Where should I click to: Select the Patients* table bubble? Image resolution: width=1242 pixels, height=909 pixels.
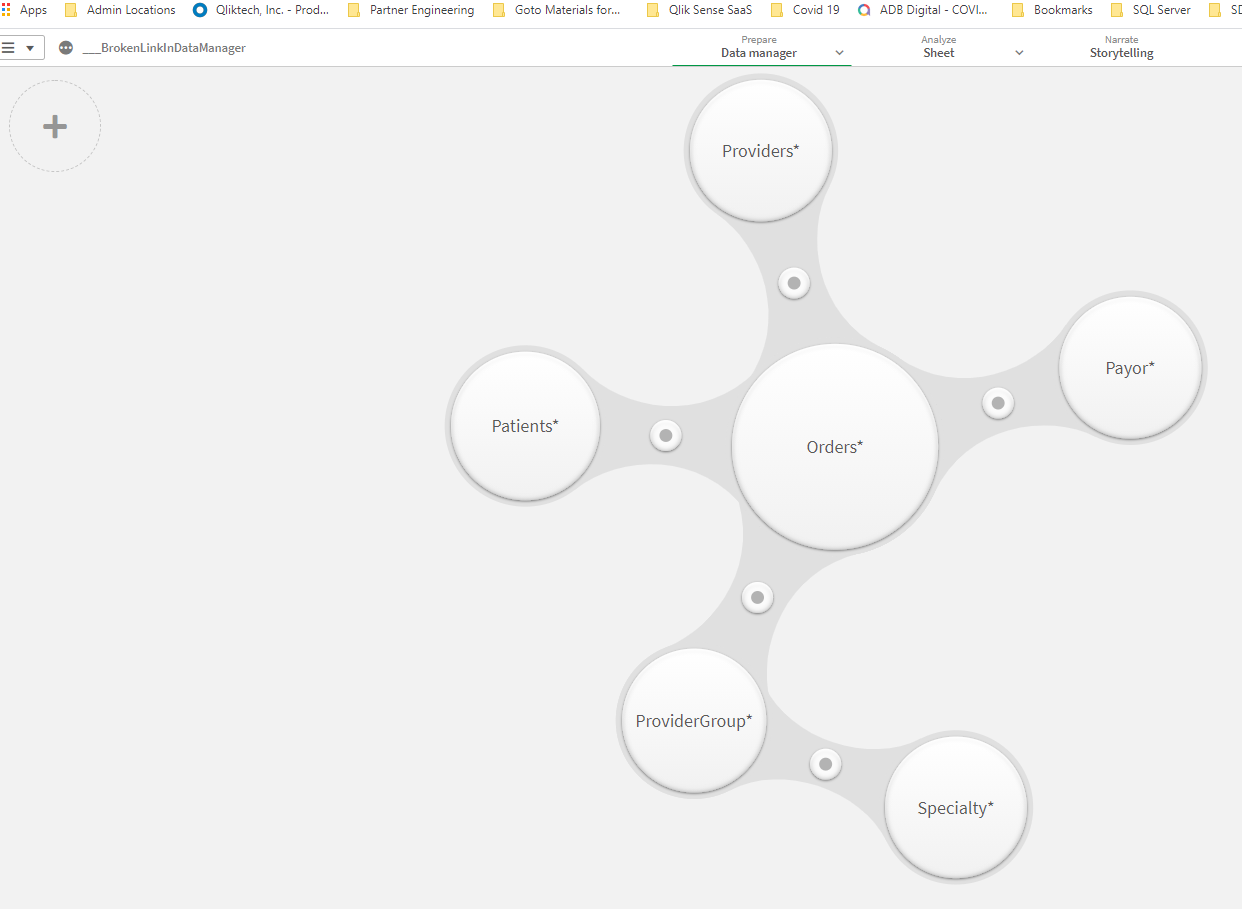click(x=525, y=426)
